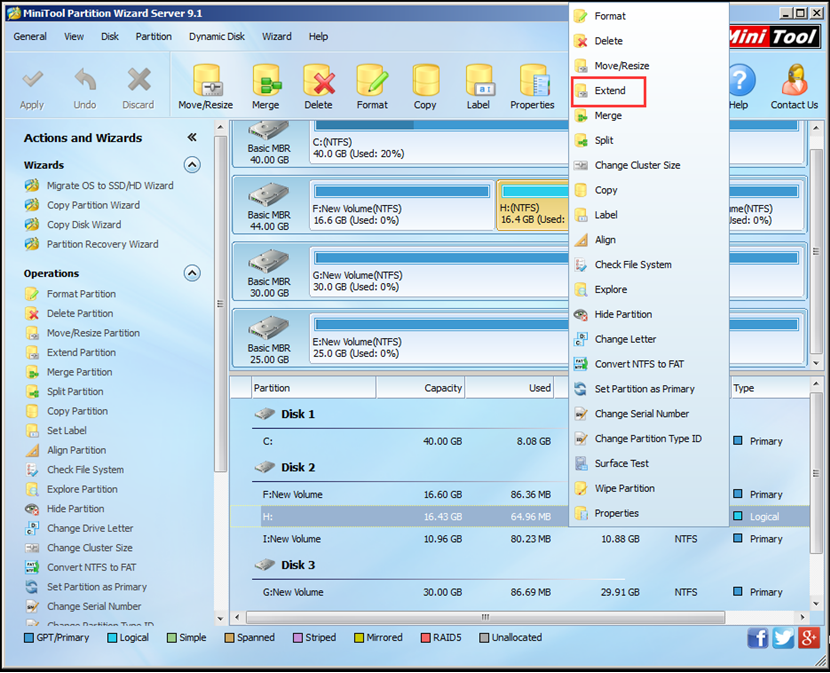
Task: Open the Facebook share icon
Action: coord(757,638)
